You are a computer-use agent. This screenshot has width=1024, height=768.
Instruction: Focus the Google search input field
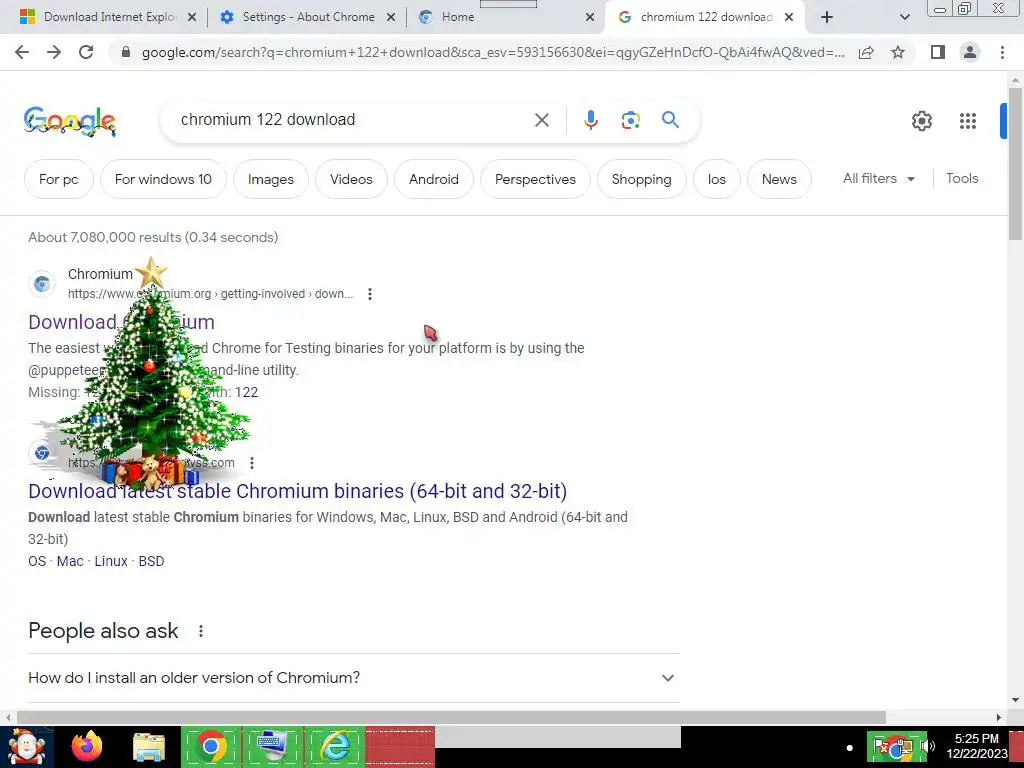click(353, 120)
